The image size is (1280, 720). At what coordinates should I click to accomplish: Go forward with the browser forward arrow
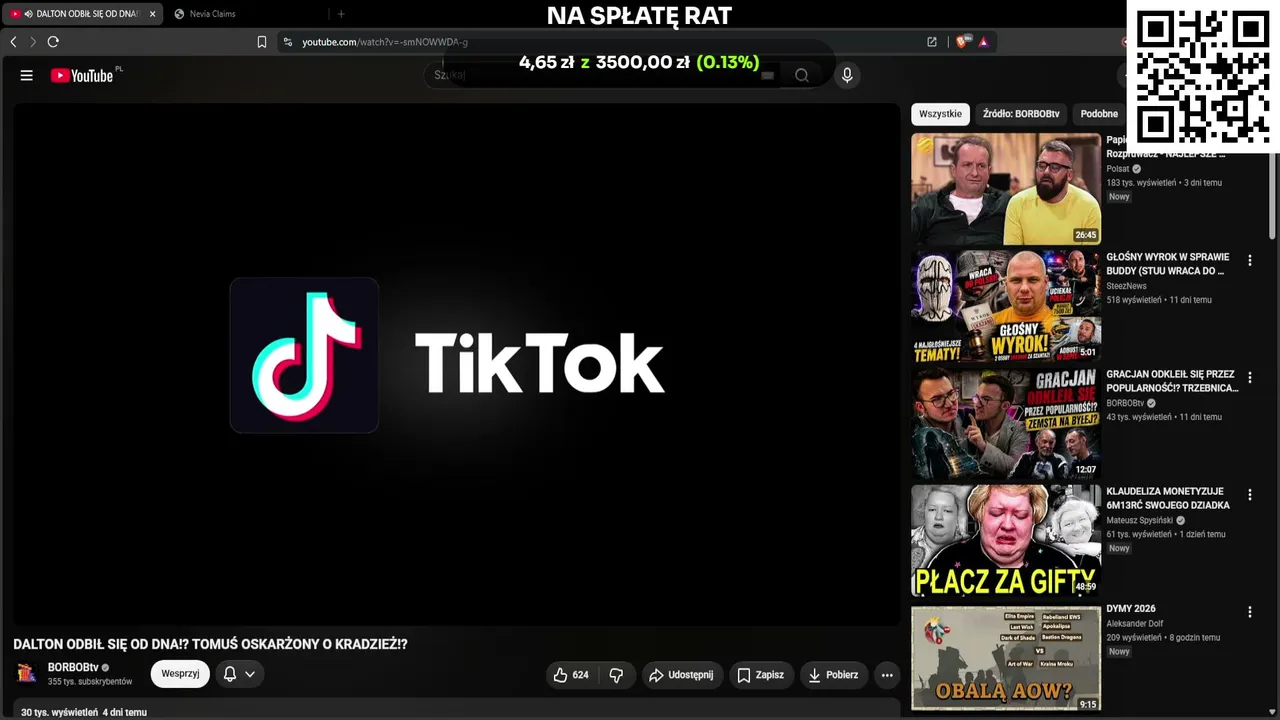(x=33, y=42)
